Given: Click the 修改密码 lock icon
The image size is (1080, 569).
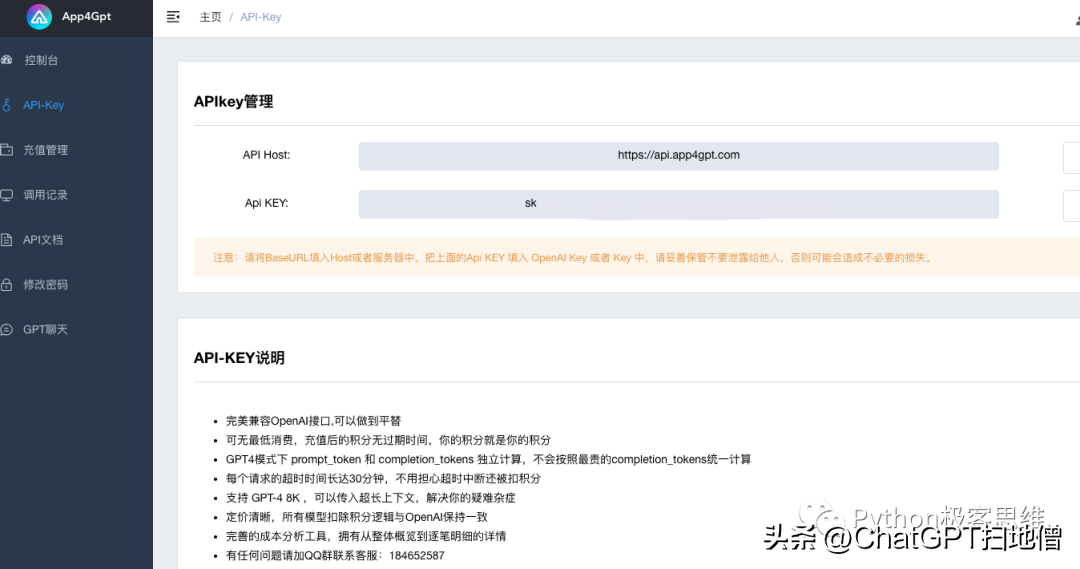Looking at the screenshot, I should point(7,284).
